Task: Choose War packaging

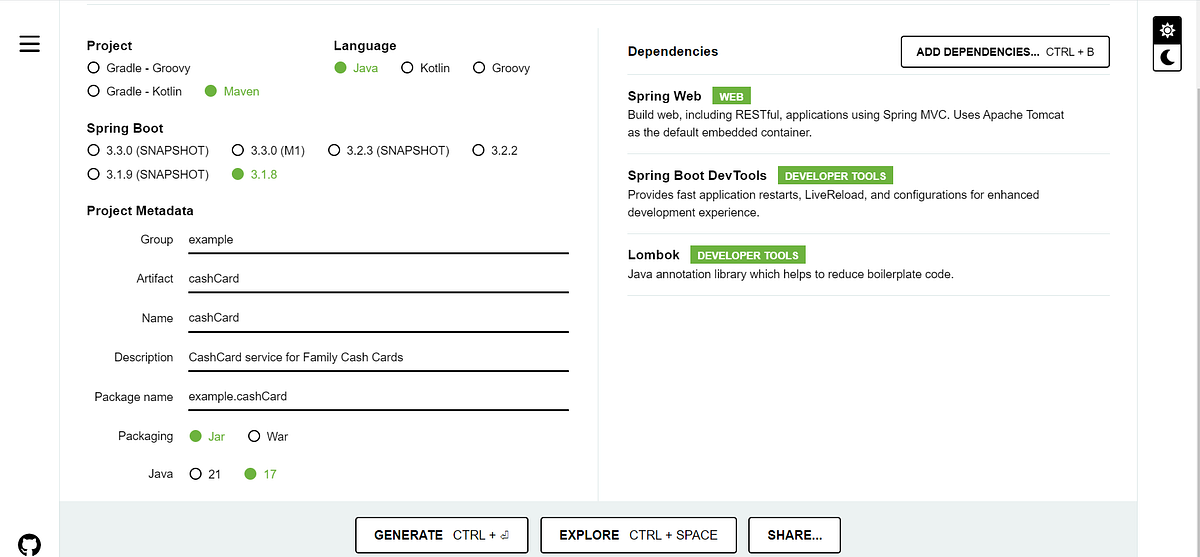Action: (268, 436)
